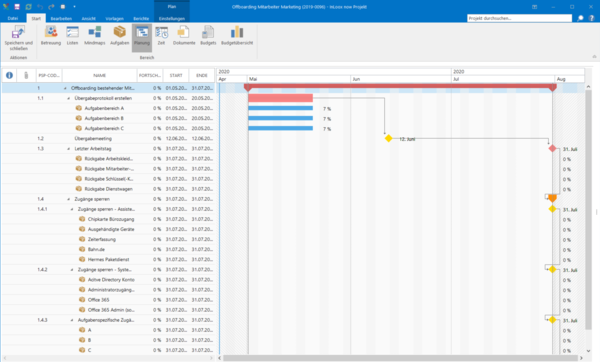The width and height of the screenshot is (600, 362).
Task: Collapse Zugänge sperren - Assiste... group
Action: tap(72, 209)
